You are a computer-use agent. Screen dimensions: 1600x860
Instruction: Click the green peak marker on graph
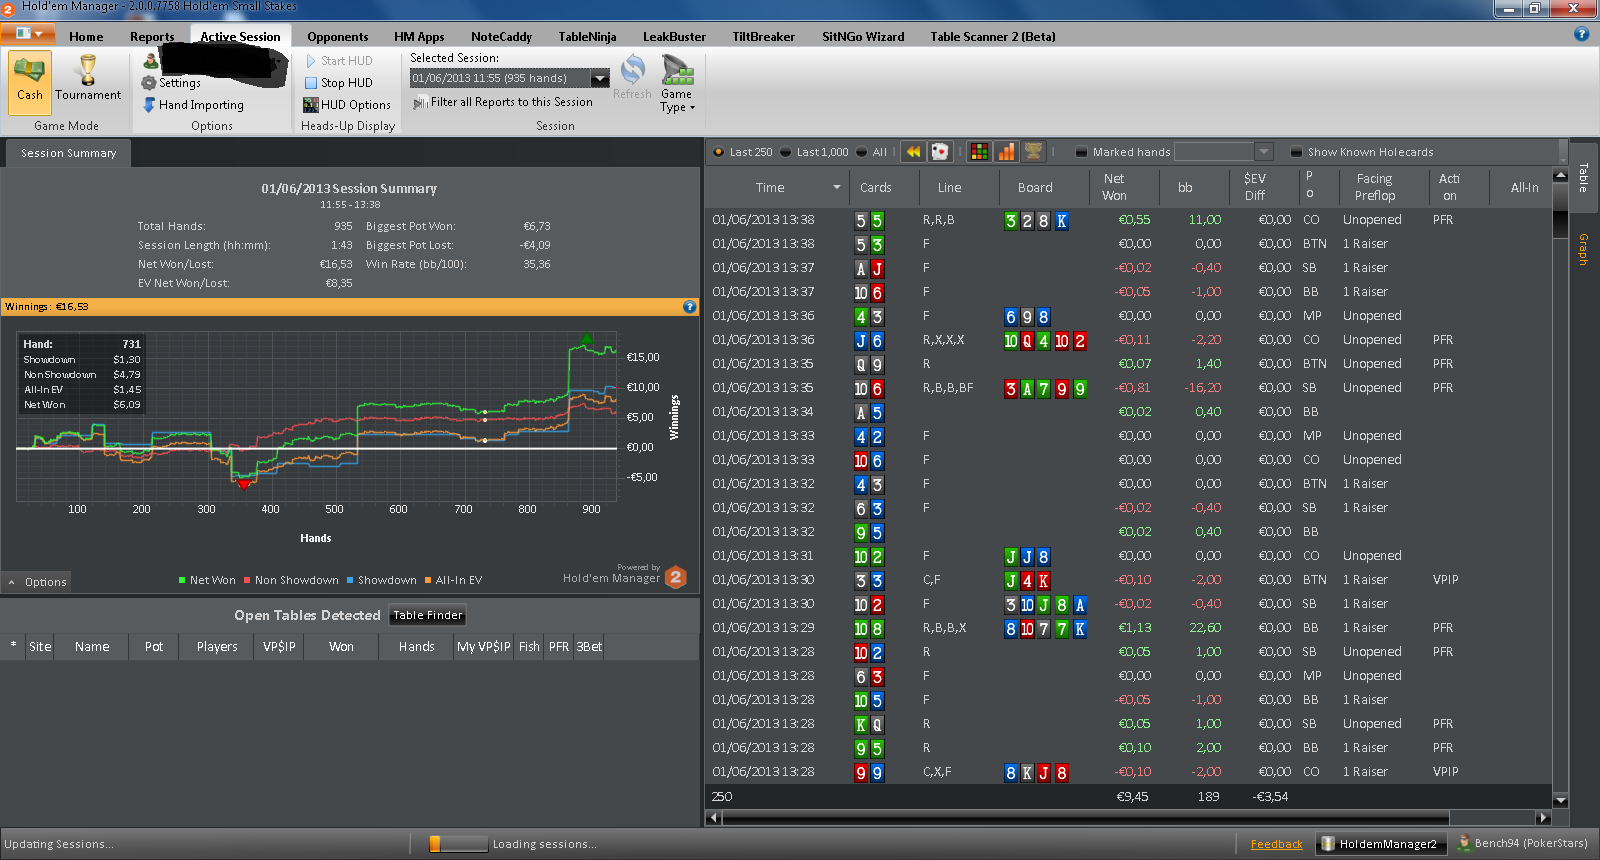(586, 340)
